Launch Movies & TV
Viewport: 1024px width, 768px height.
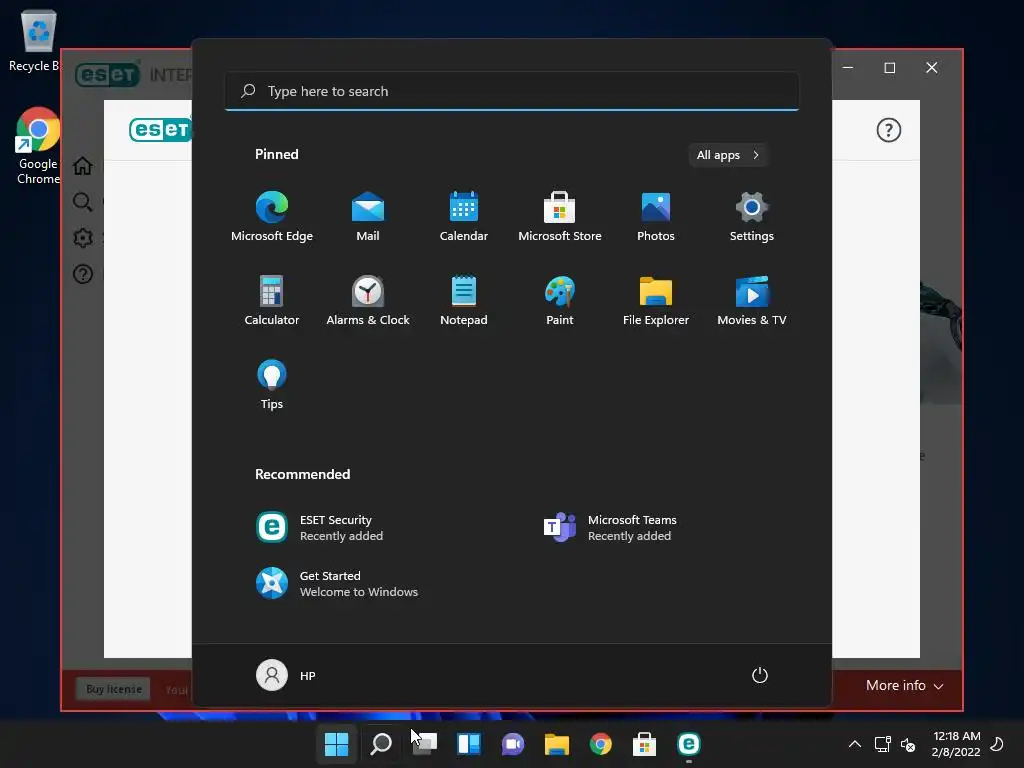click(752, 301)
